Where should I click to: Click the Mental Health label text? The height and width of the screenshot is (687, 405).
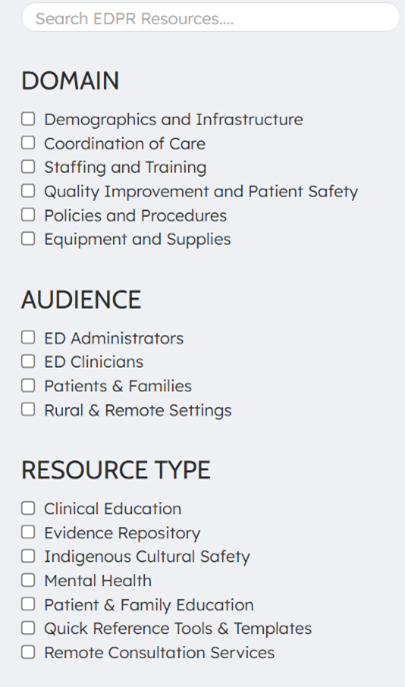point(98,581)
